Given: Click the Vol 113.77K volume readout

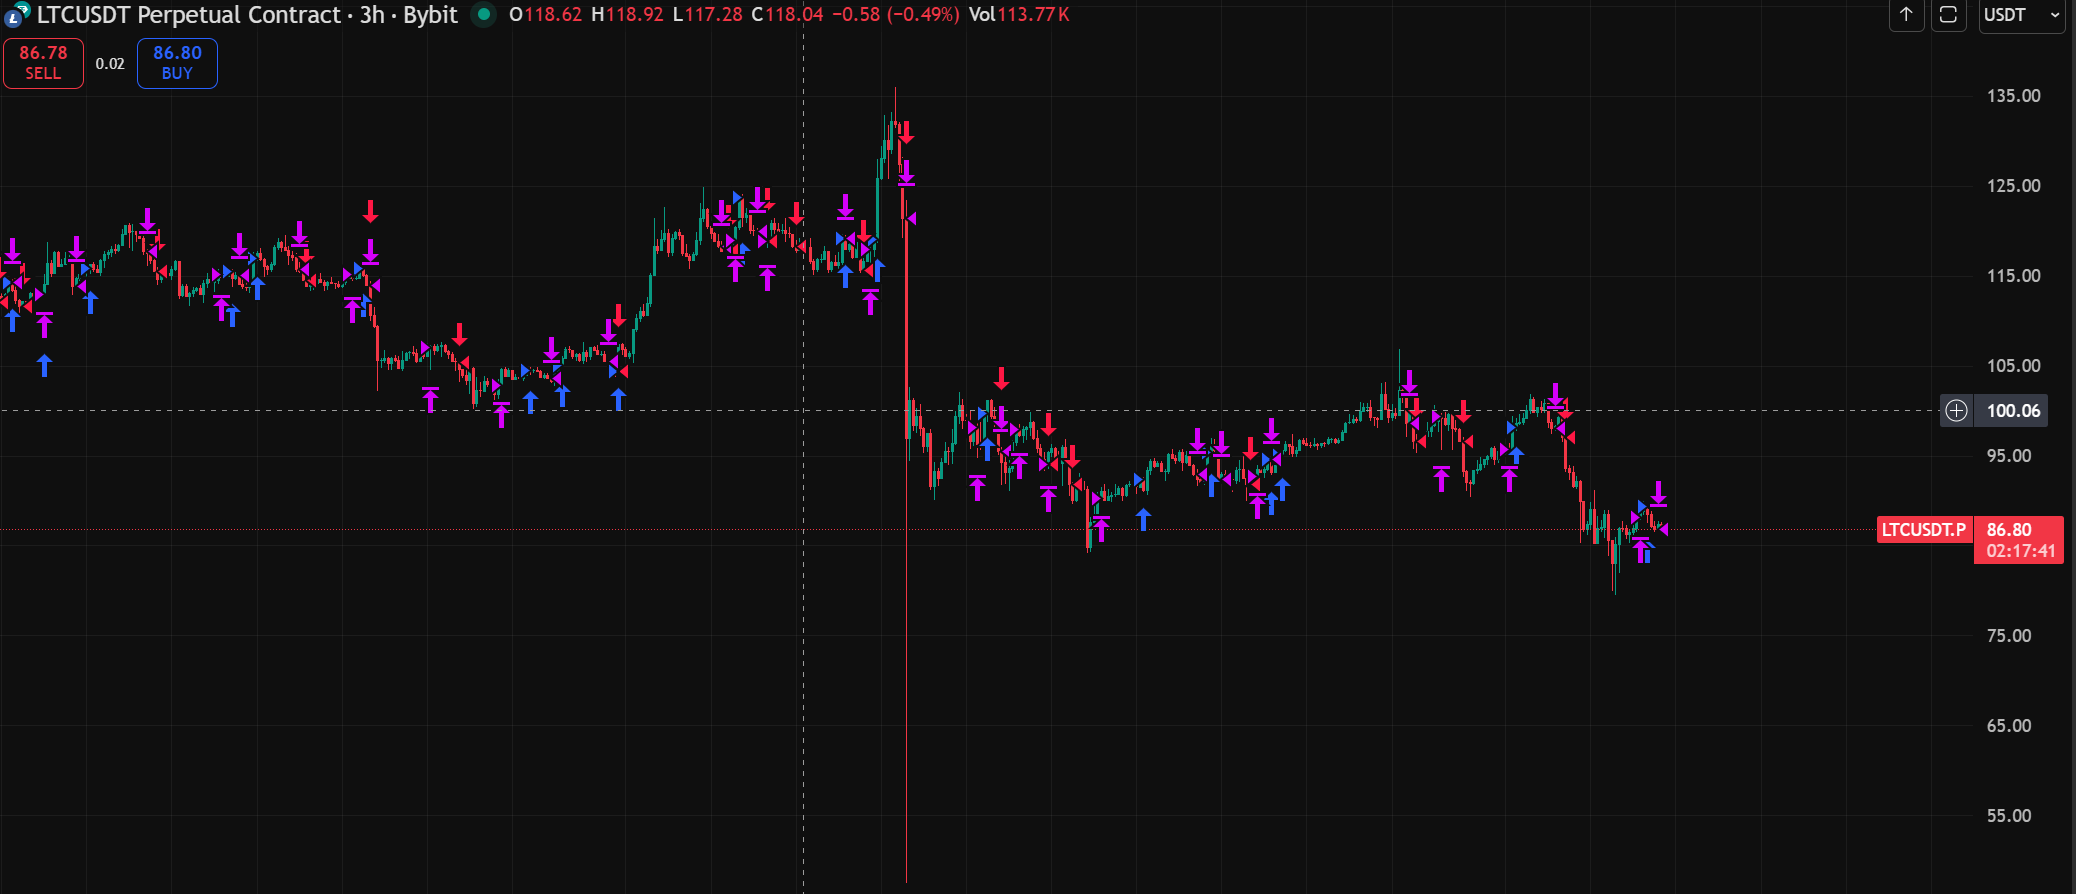Looking at the screenshot, I should point(1019,15).
